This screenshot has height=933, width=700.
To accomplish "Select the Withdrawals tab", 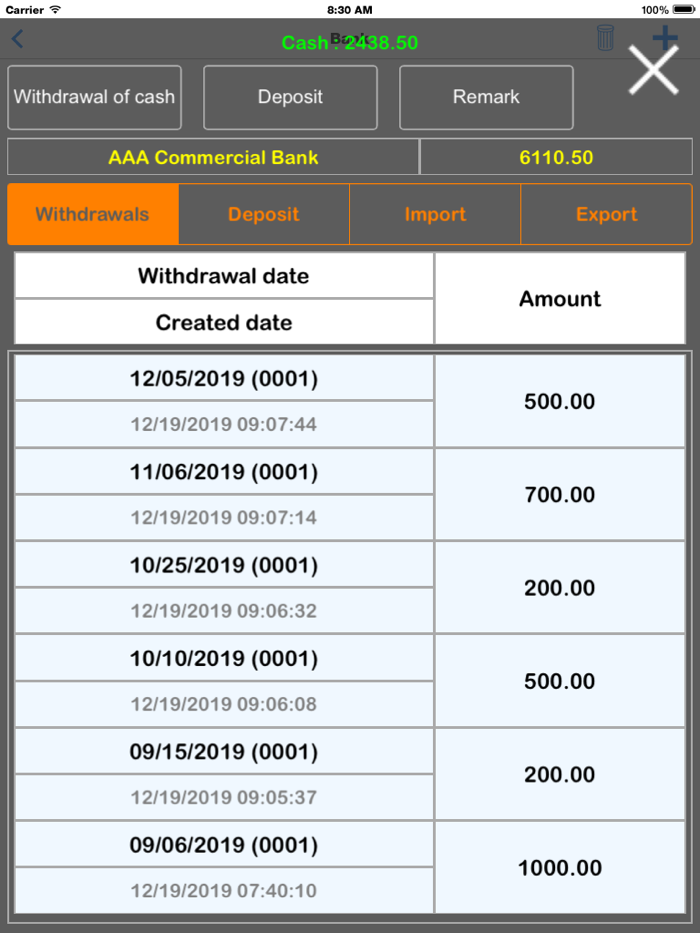I will pyautogui.click(x=92, y=214).
